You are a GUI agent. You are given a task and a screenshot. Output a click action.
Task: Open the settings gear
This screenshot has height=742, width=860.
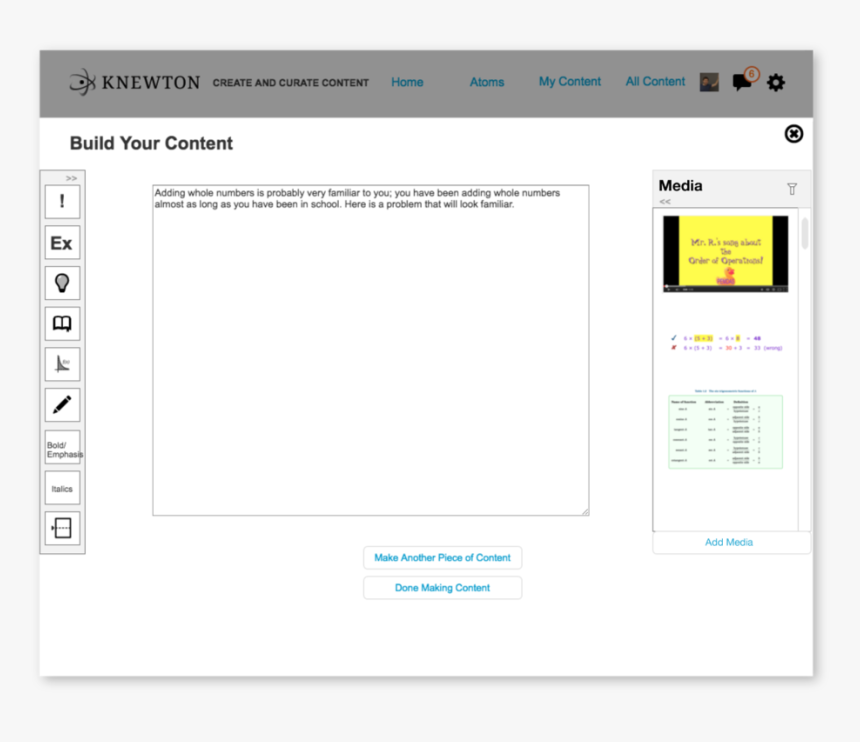coord(776,83)
